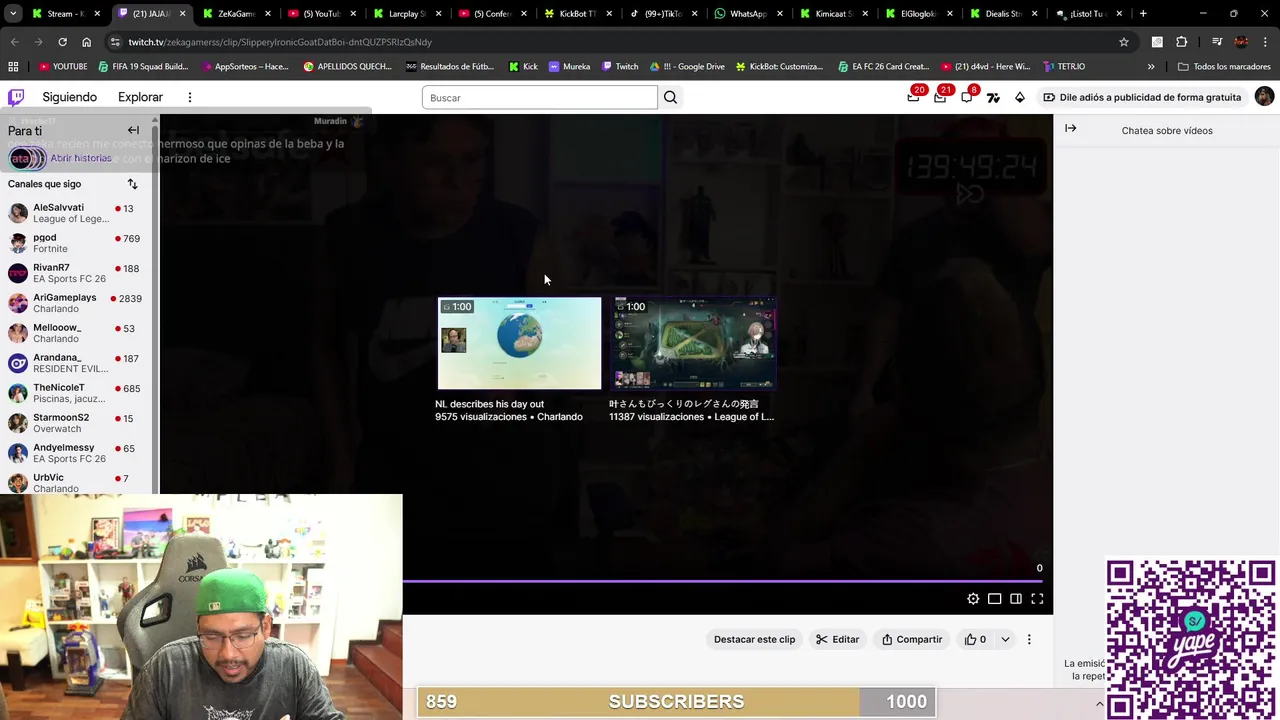The width and height of the screenshot is (1280, 720).
Task: Like the clip with the thumbs-up
Action: (975, 639)
